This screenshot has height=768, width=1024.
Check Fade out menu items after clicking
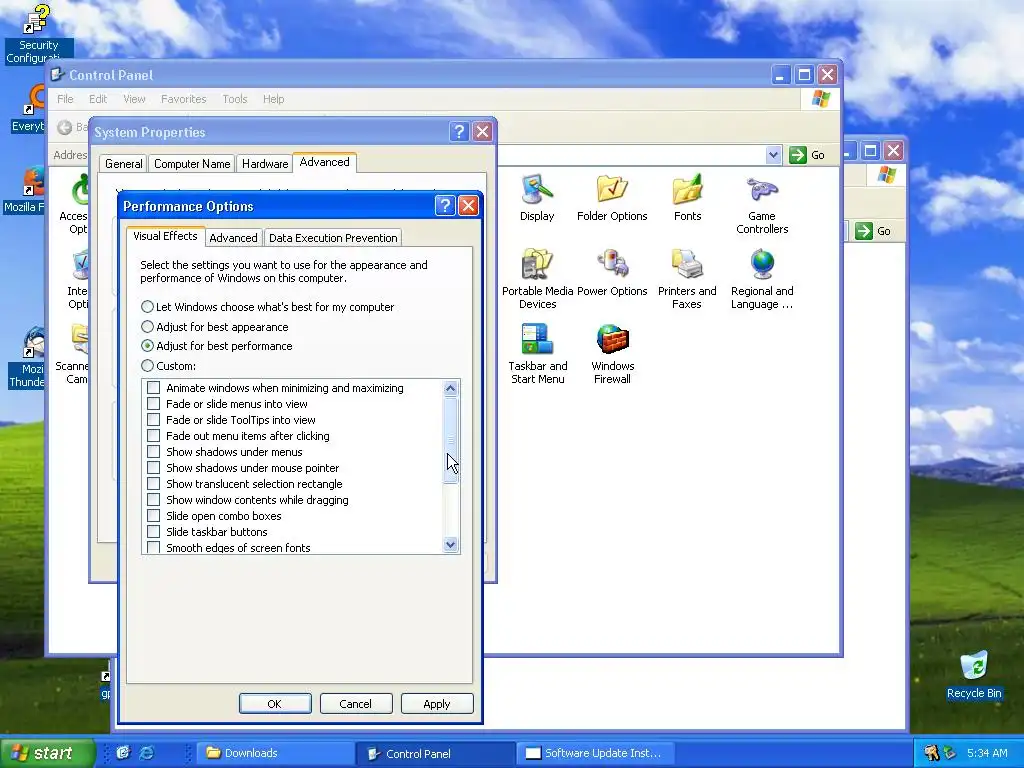pos(153,436)
